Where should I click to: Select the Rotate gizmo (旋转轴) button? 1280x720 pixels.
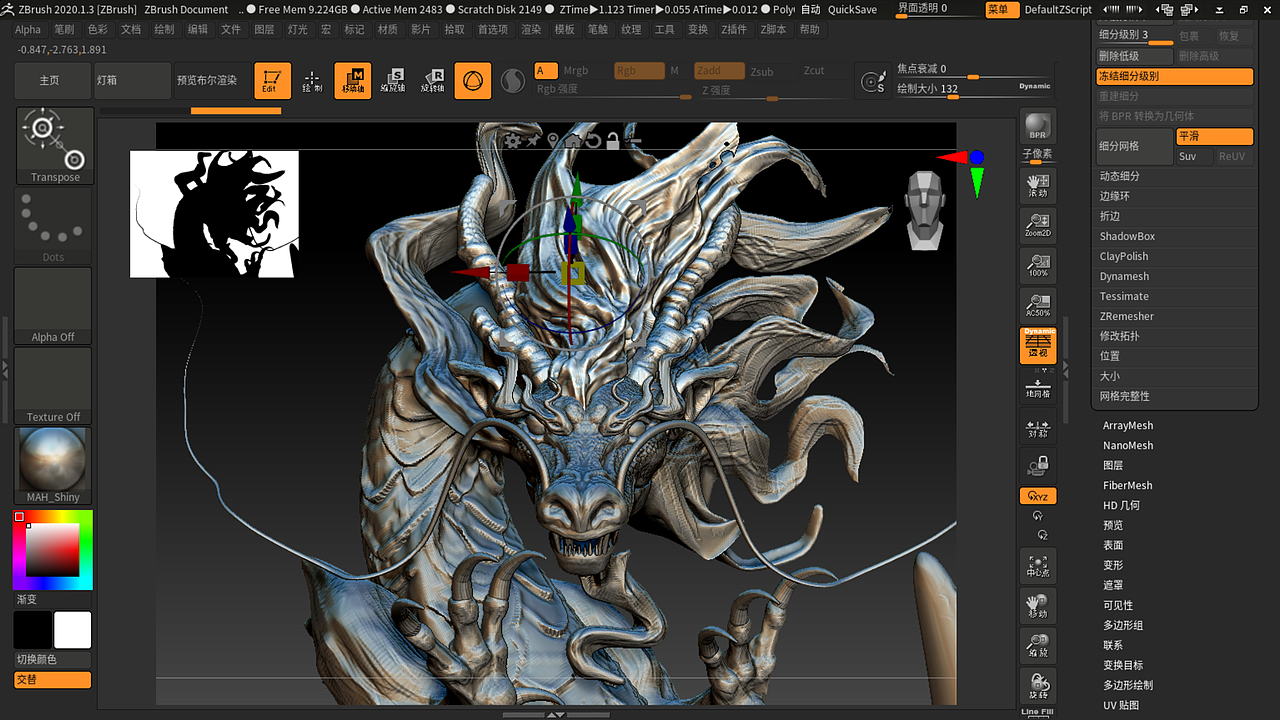432,81
